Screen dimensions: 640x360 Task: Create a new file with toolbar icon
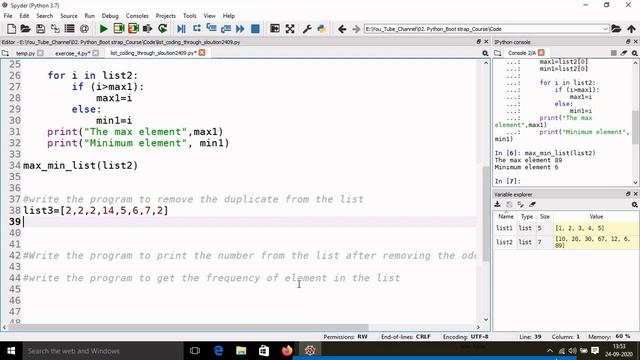(11, 29)
